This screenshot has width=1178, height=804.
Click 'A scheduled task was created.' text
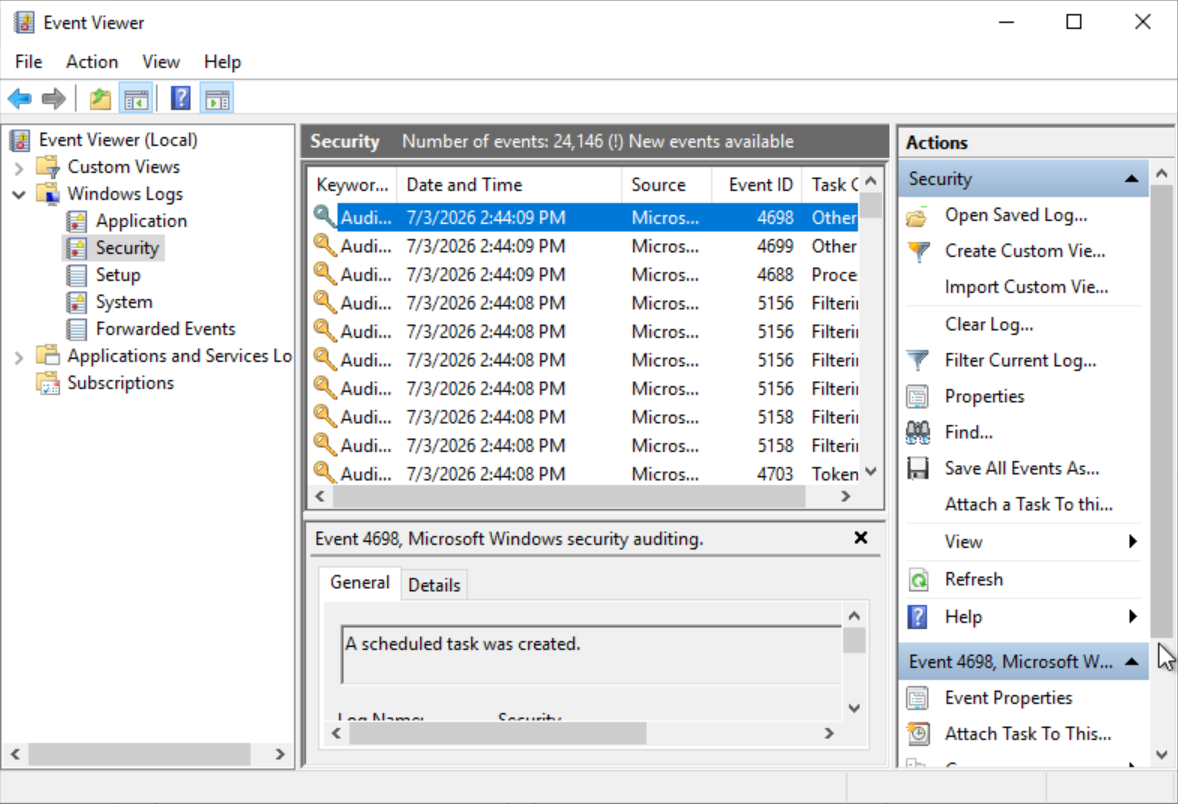tap(463, 644)
